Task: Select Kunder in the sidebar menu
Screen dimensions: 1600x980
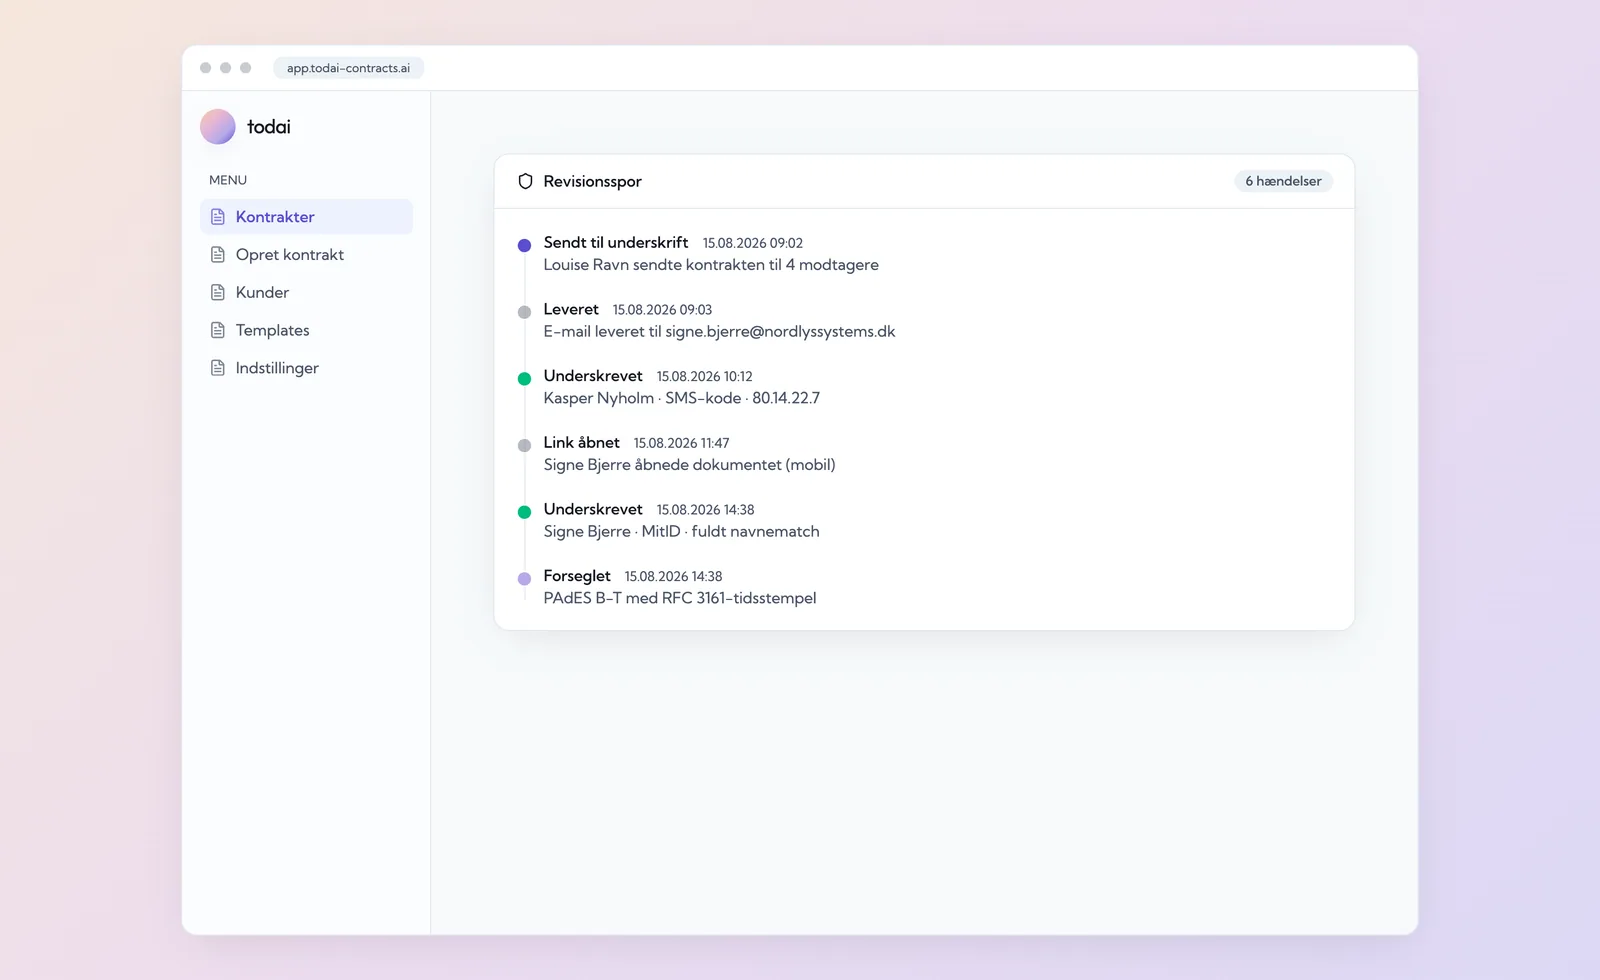Action: [x=306, y=293]
